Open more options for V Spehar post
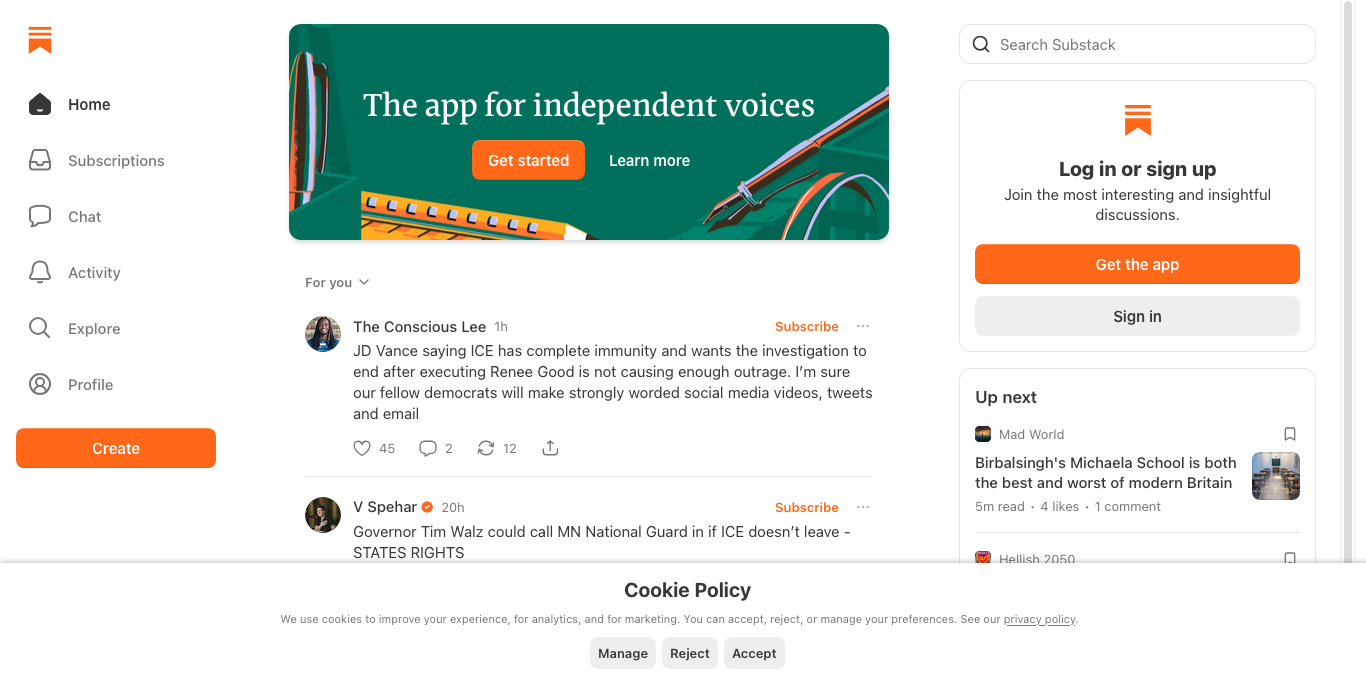The width and height of the screenshot is (1366, 683). 863,507
